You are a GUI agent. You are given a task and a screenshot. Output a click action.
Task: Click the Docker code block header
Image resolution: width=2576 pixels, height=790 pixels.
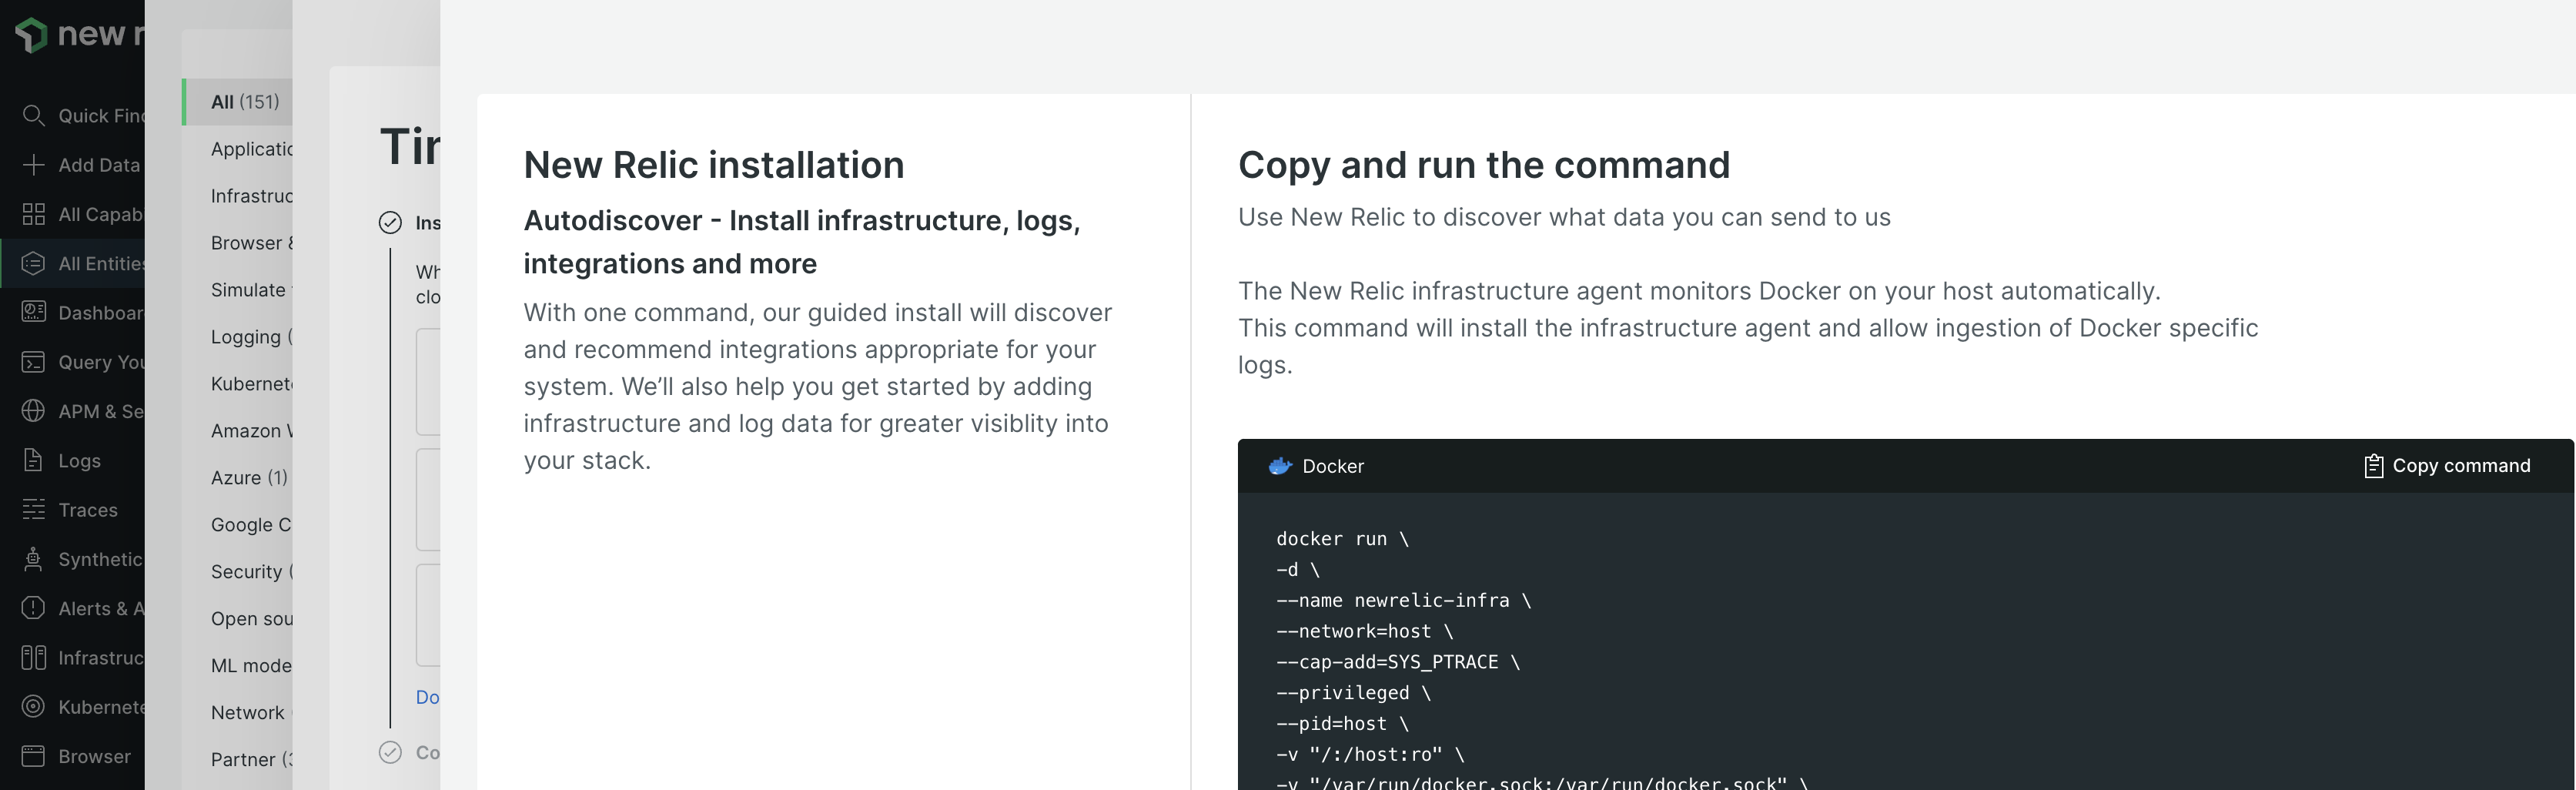(1332, 467)
